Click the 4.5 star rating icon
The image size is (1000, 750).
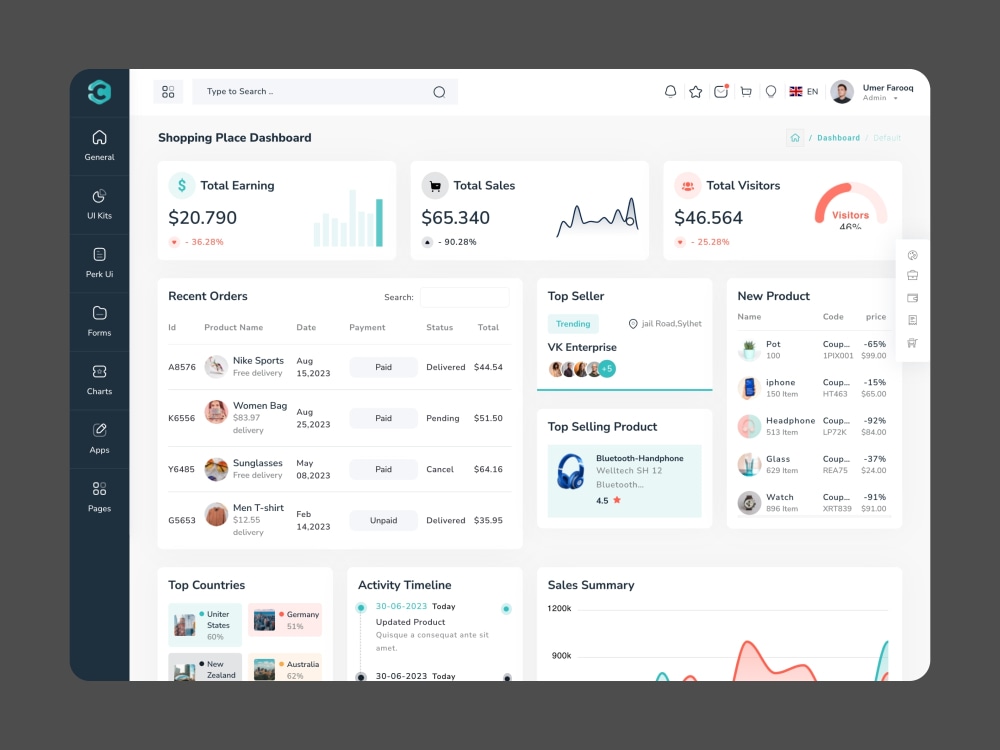(x=617, y=500)
